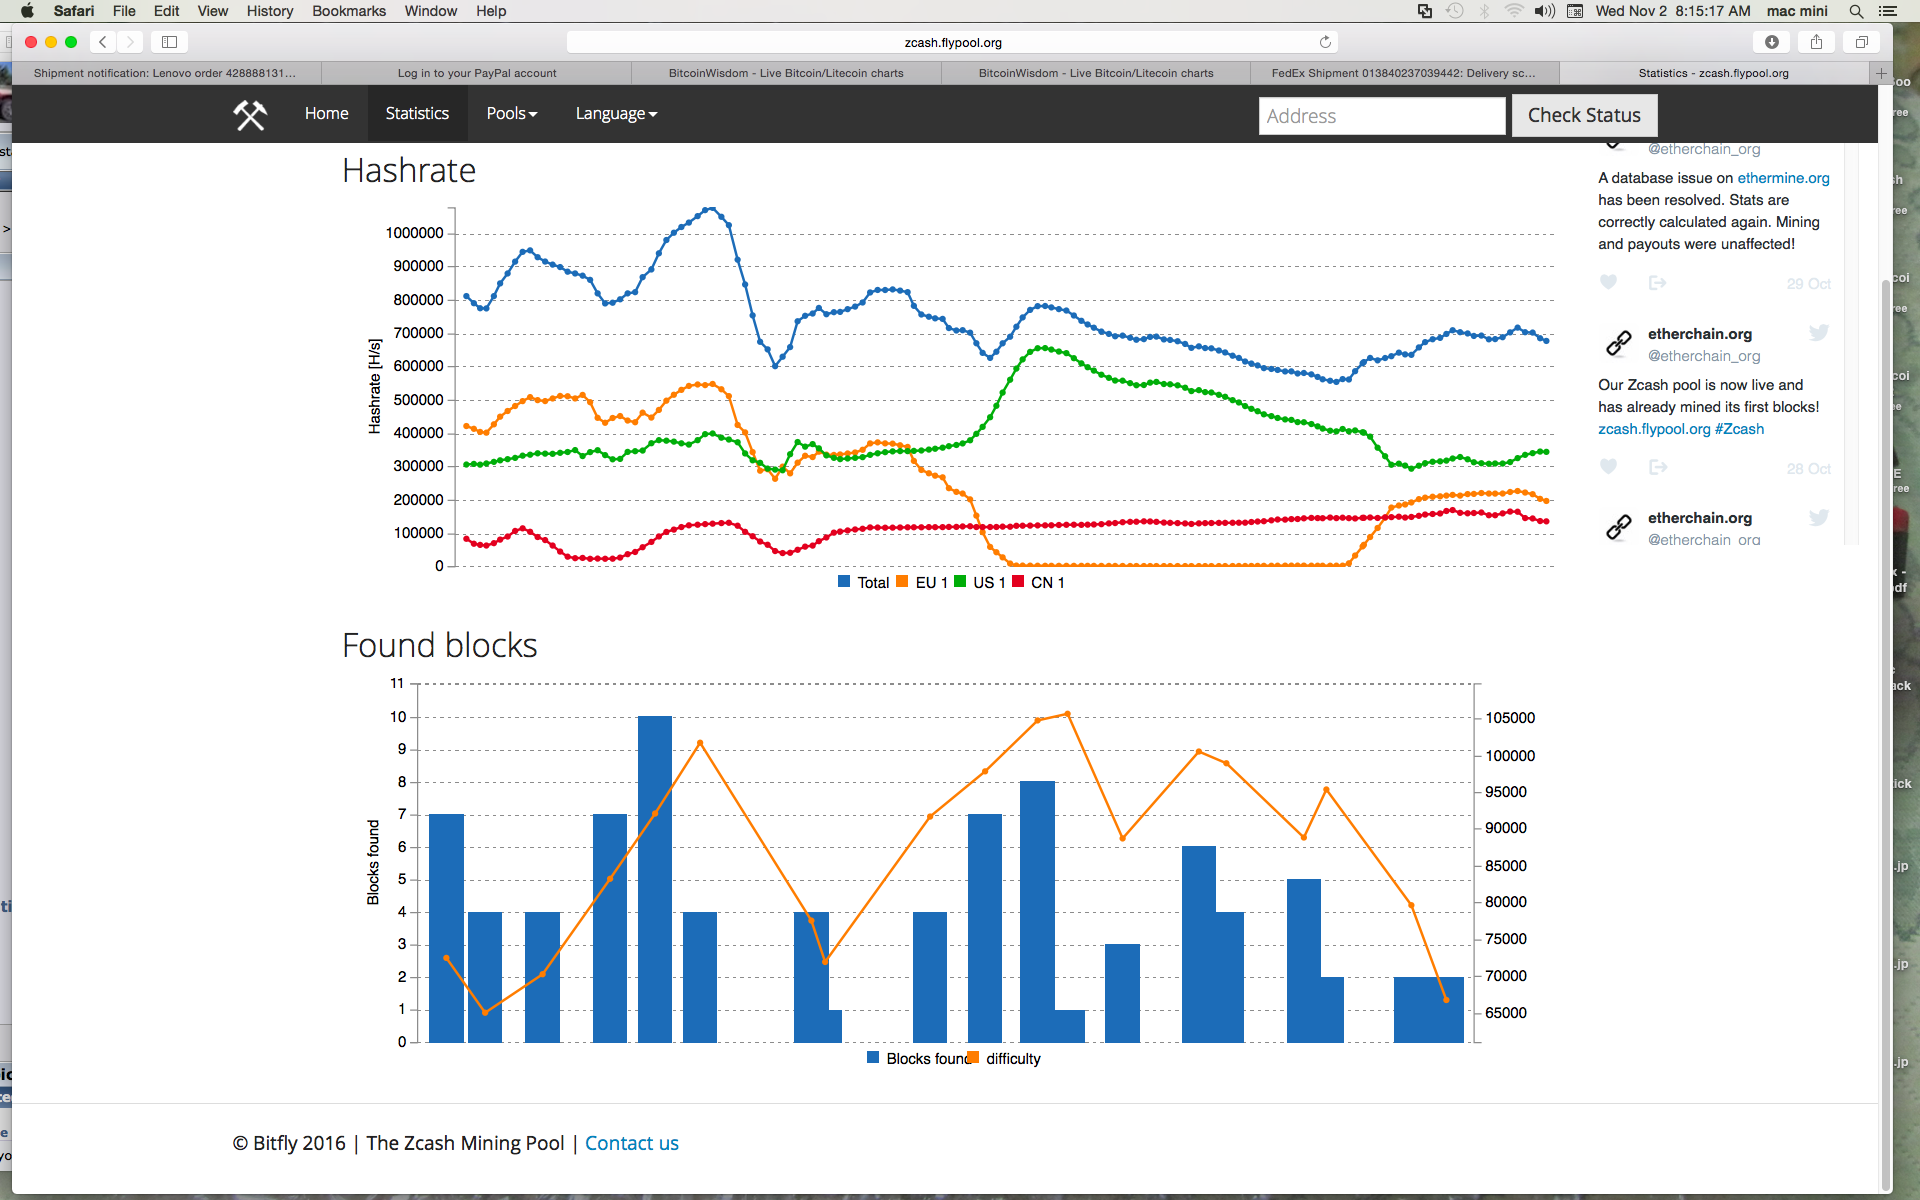Click the mac mini user name in menu bar
The image size is (1920, 1200).
pyautogui.click(x=1797, y=11)
